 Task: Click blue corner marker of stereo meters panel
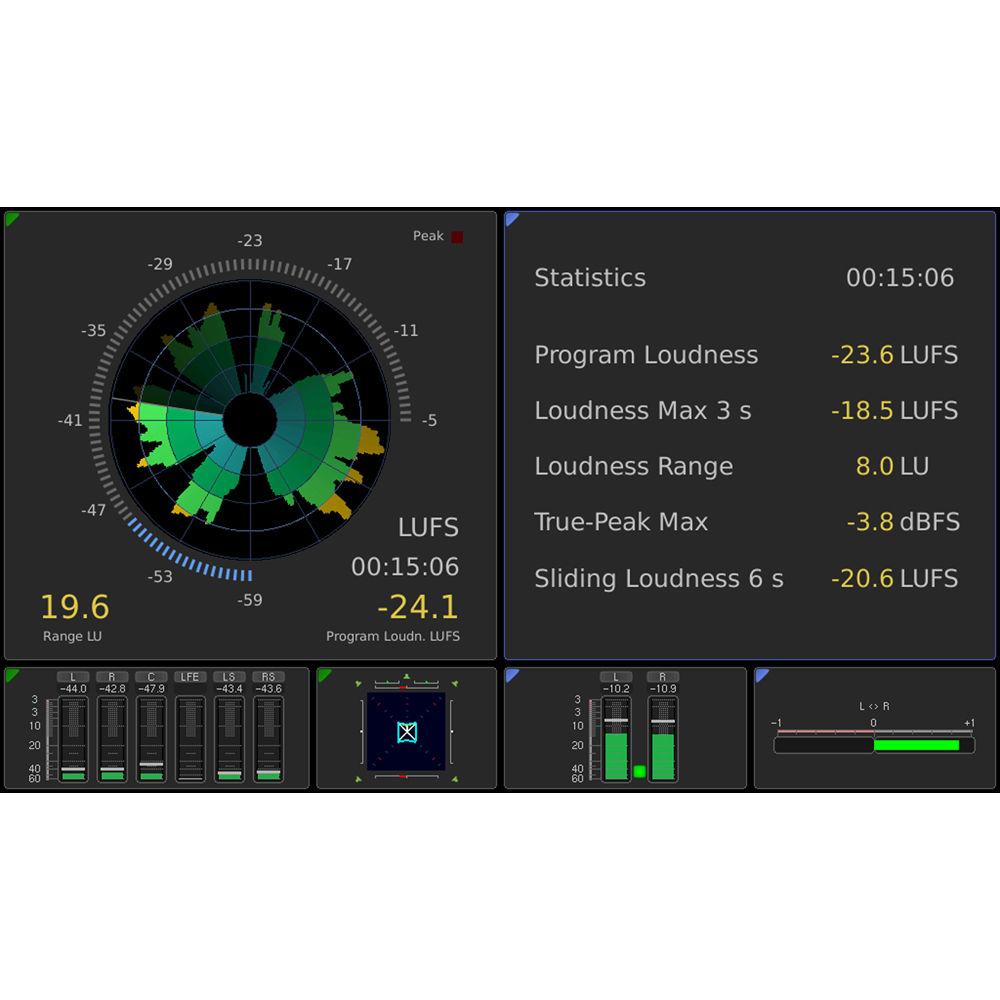coord(510,675)
